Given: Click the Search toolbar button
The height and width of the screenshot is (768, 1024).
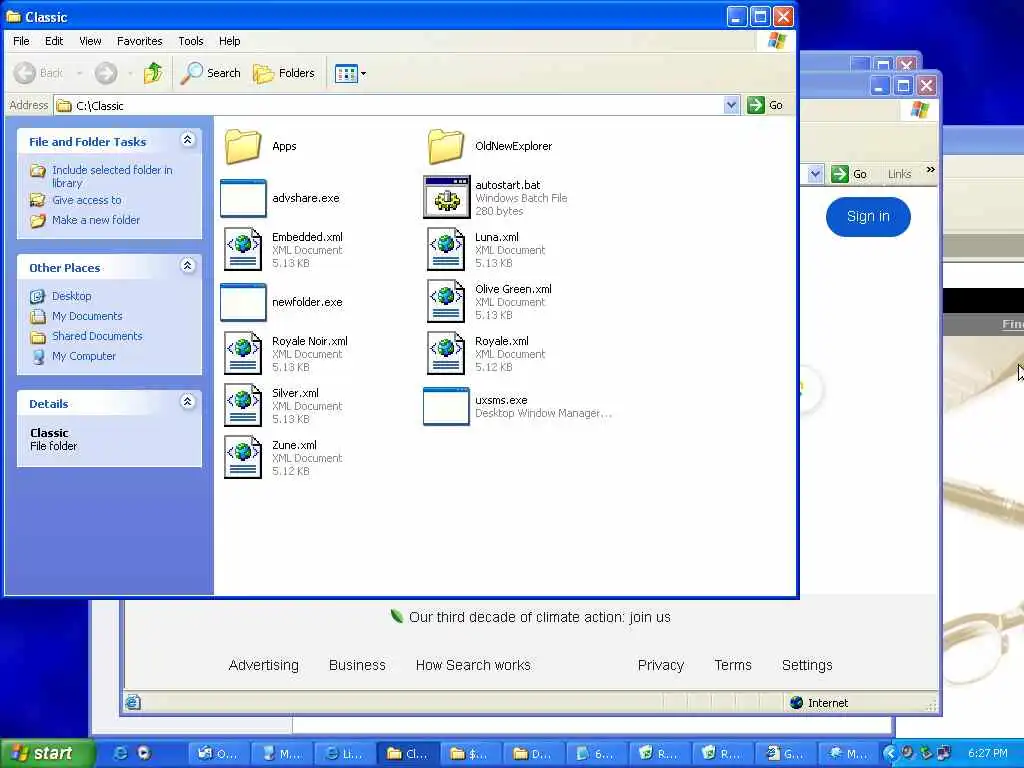Looking at the screenshot, I should tap(211, 72).
